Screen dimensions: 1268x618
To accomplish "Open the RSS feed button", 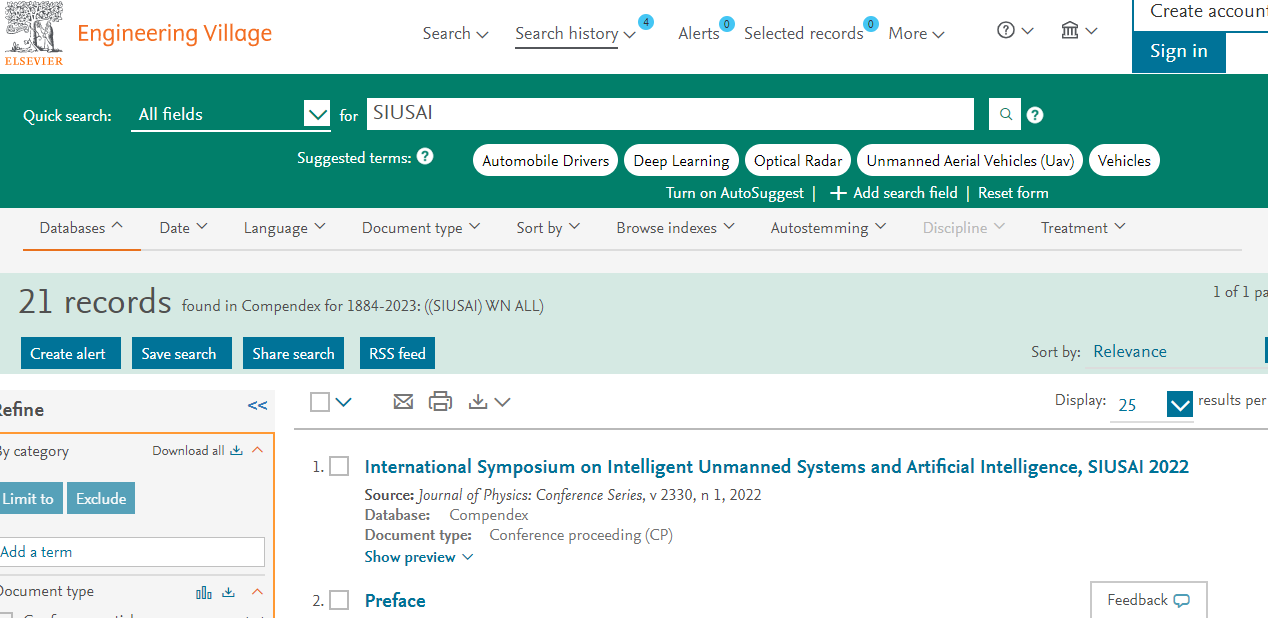I will click(x=397, y=353).
